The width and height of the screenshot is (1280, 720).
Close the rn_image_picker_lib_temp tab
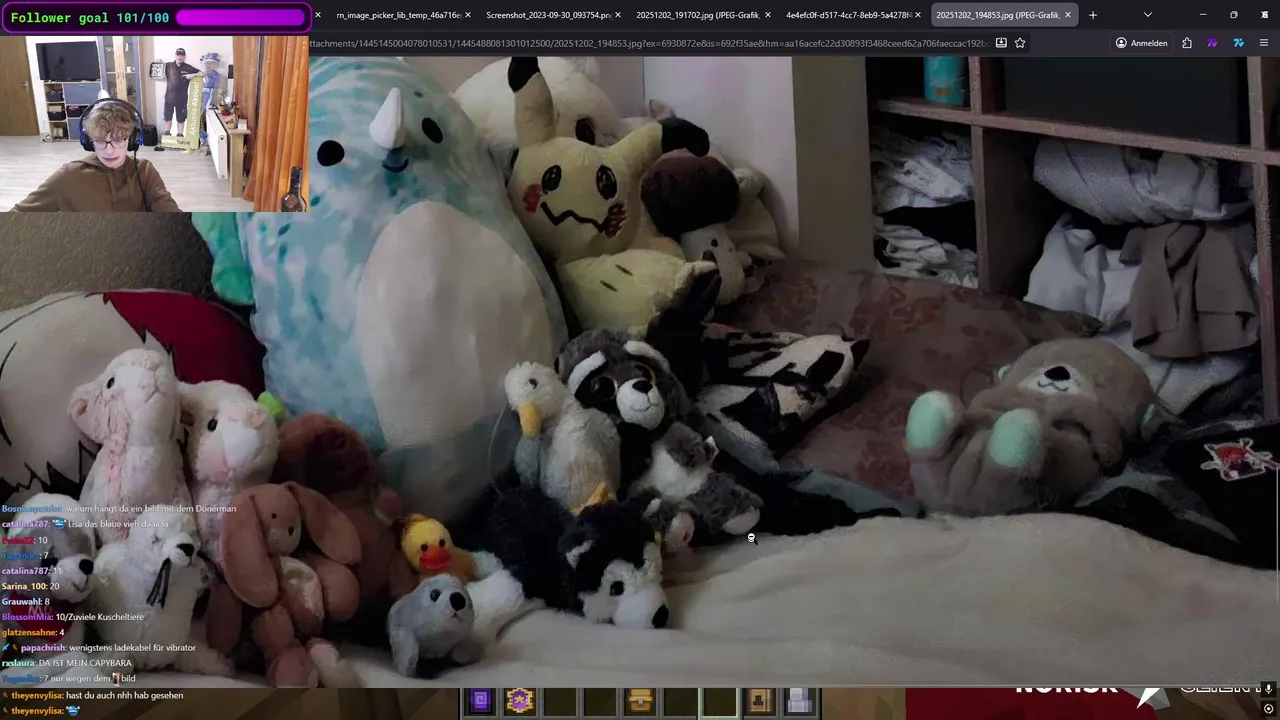click(x=467, y=15)
